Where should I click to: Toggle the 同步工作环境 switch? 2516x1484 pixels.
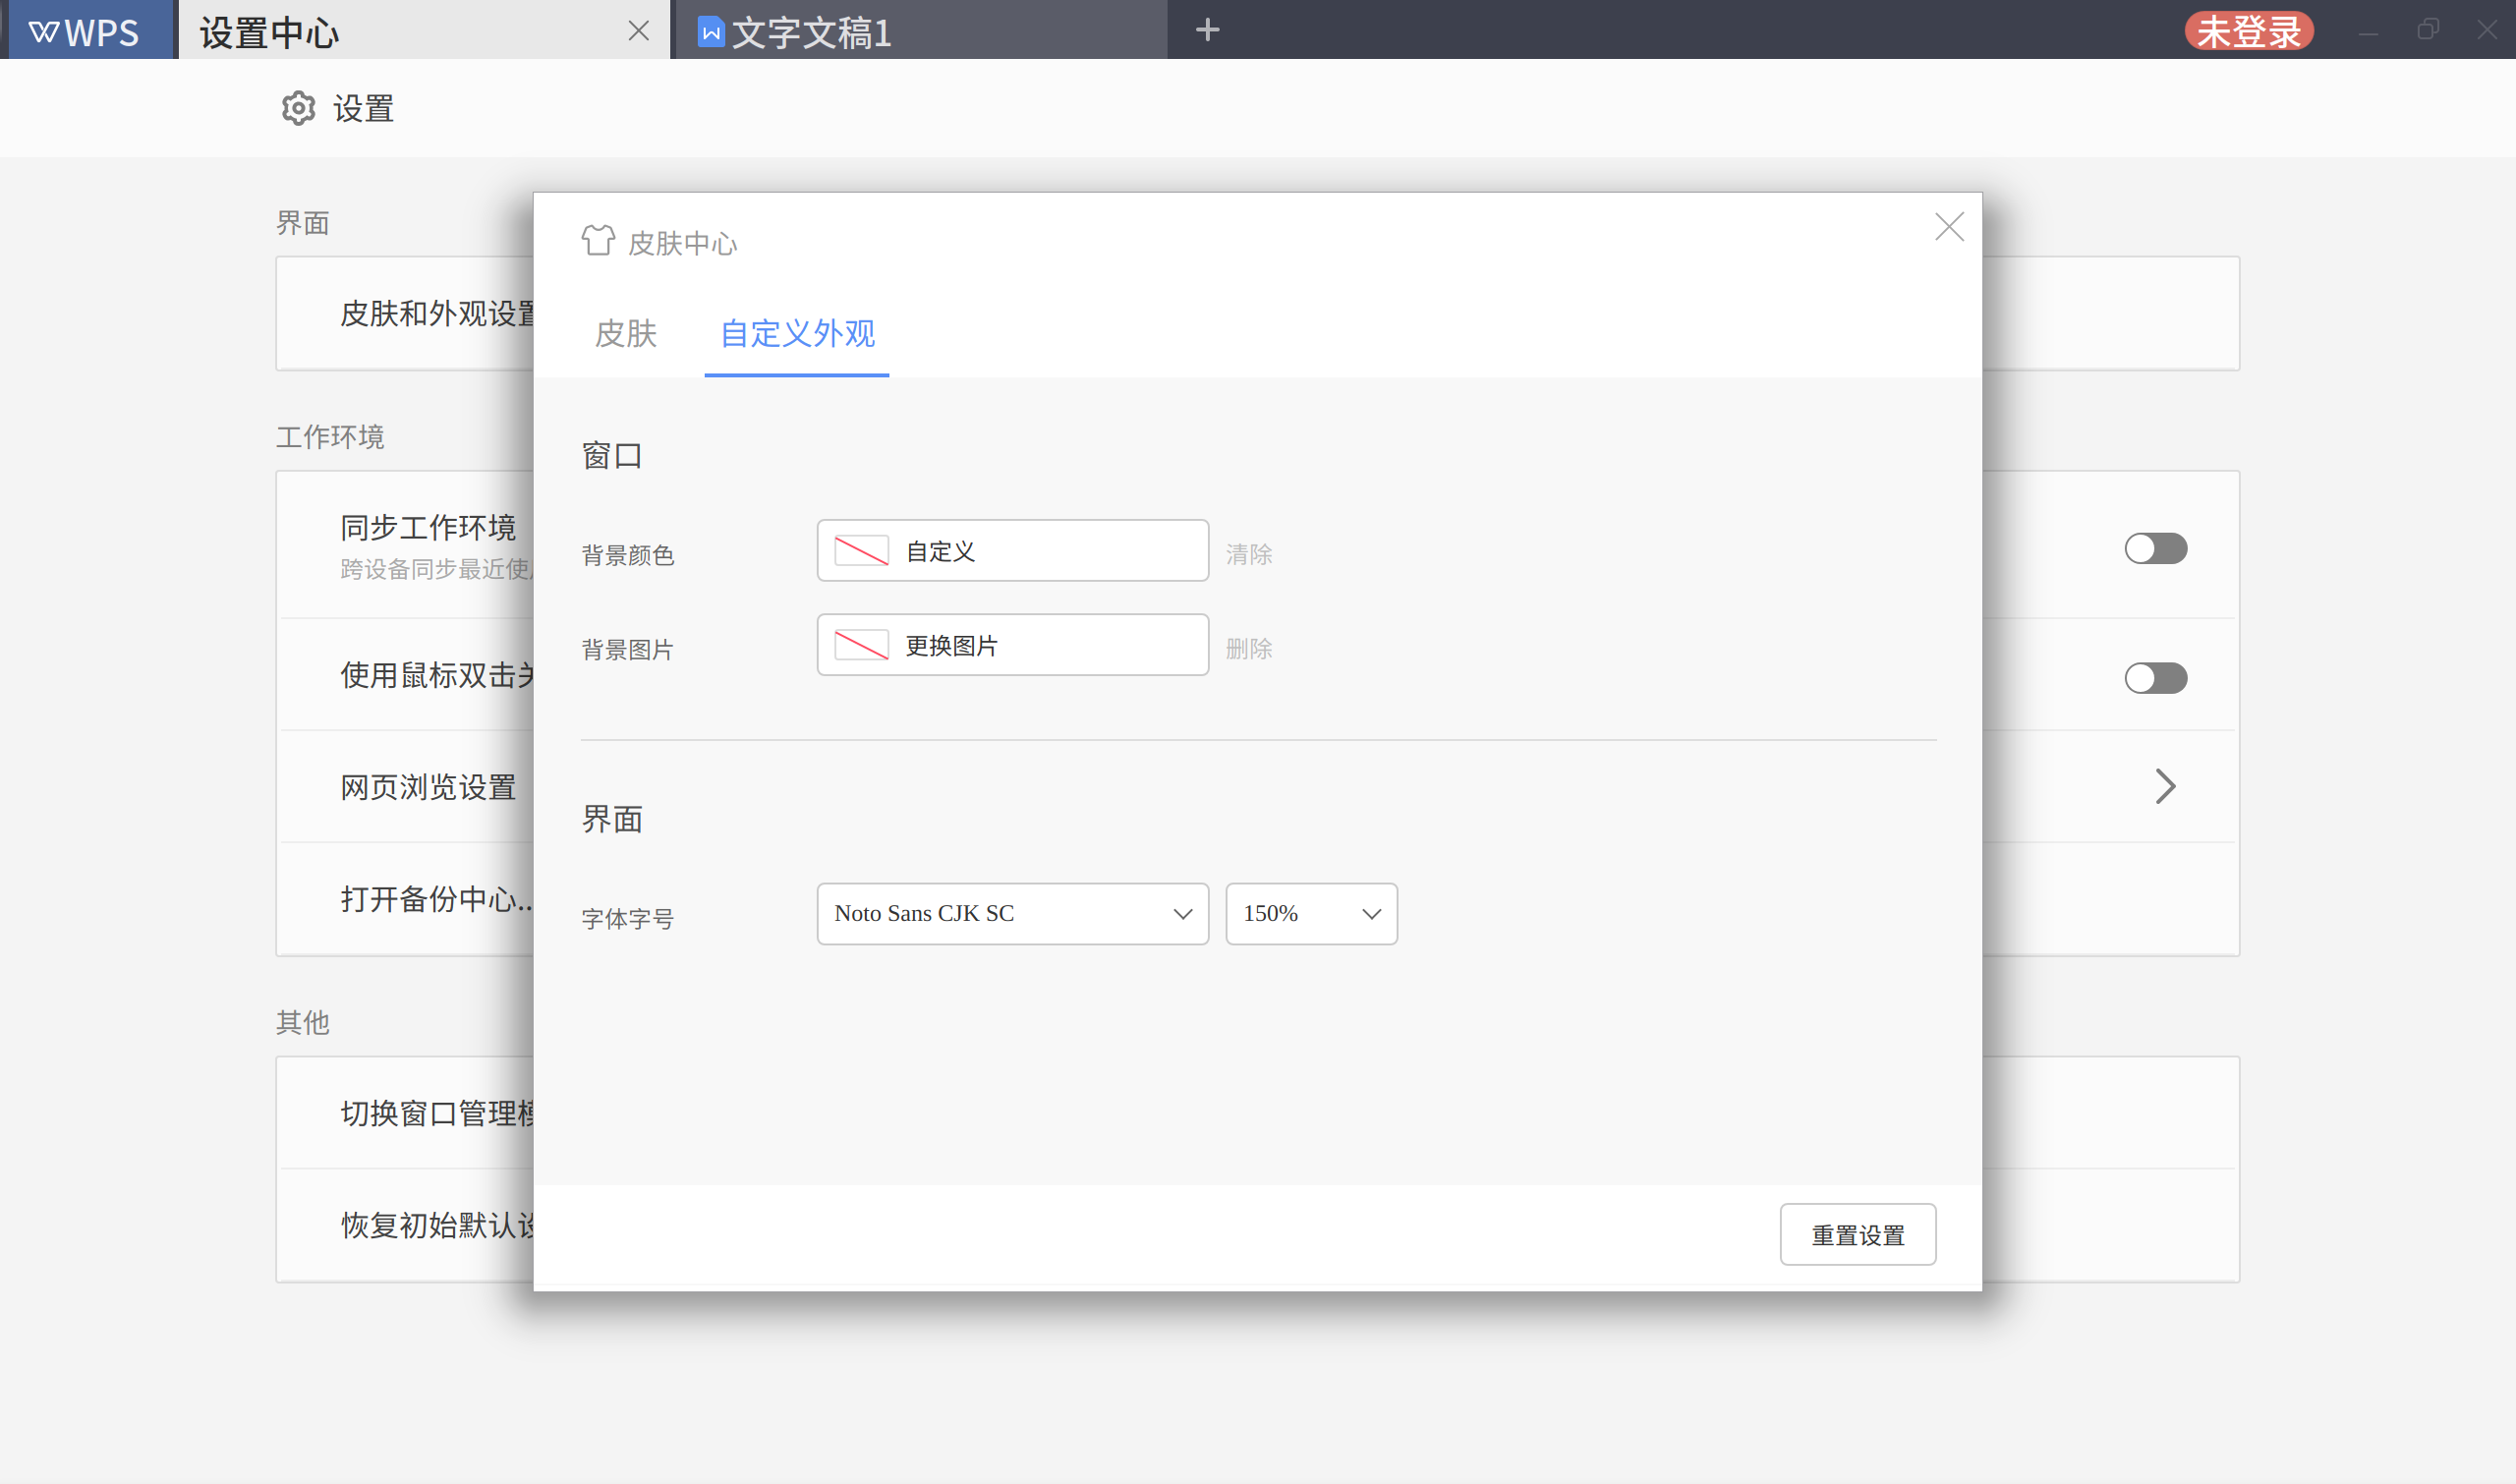point(2155,548)
